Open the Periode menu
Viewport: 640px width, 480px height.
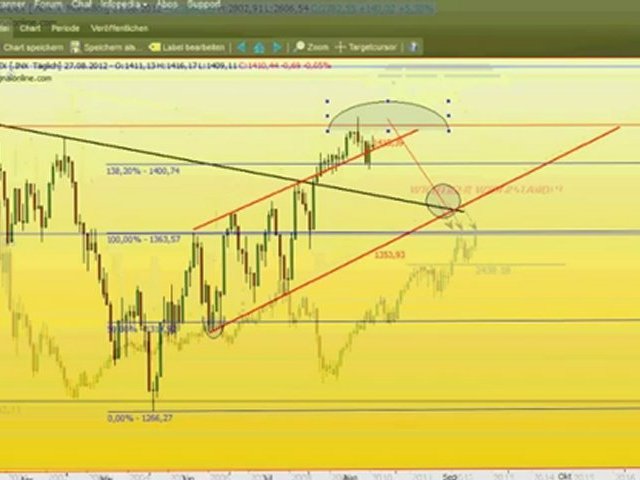[x=65, y=29]
